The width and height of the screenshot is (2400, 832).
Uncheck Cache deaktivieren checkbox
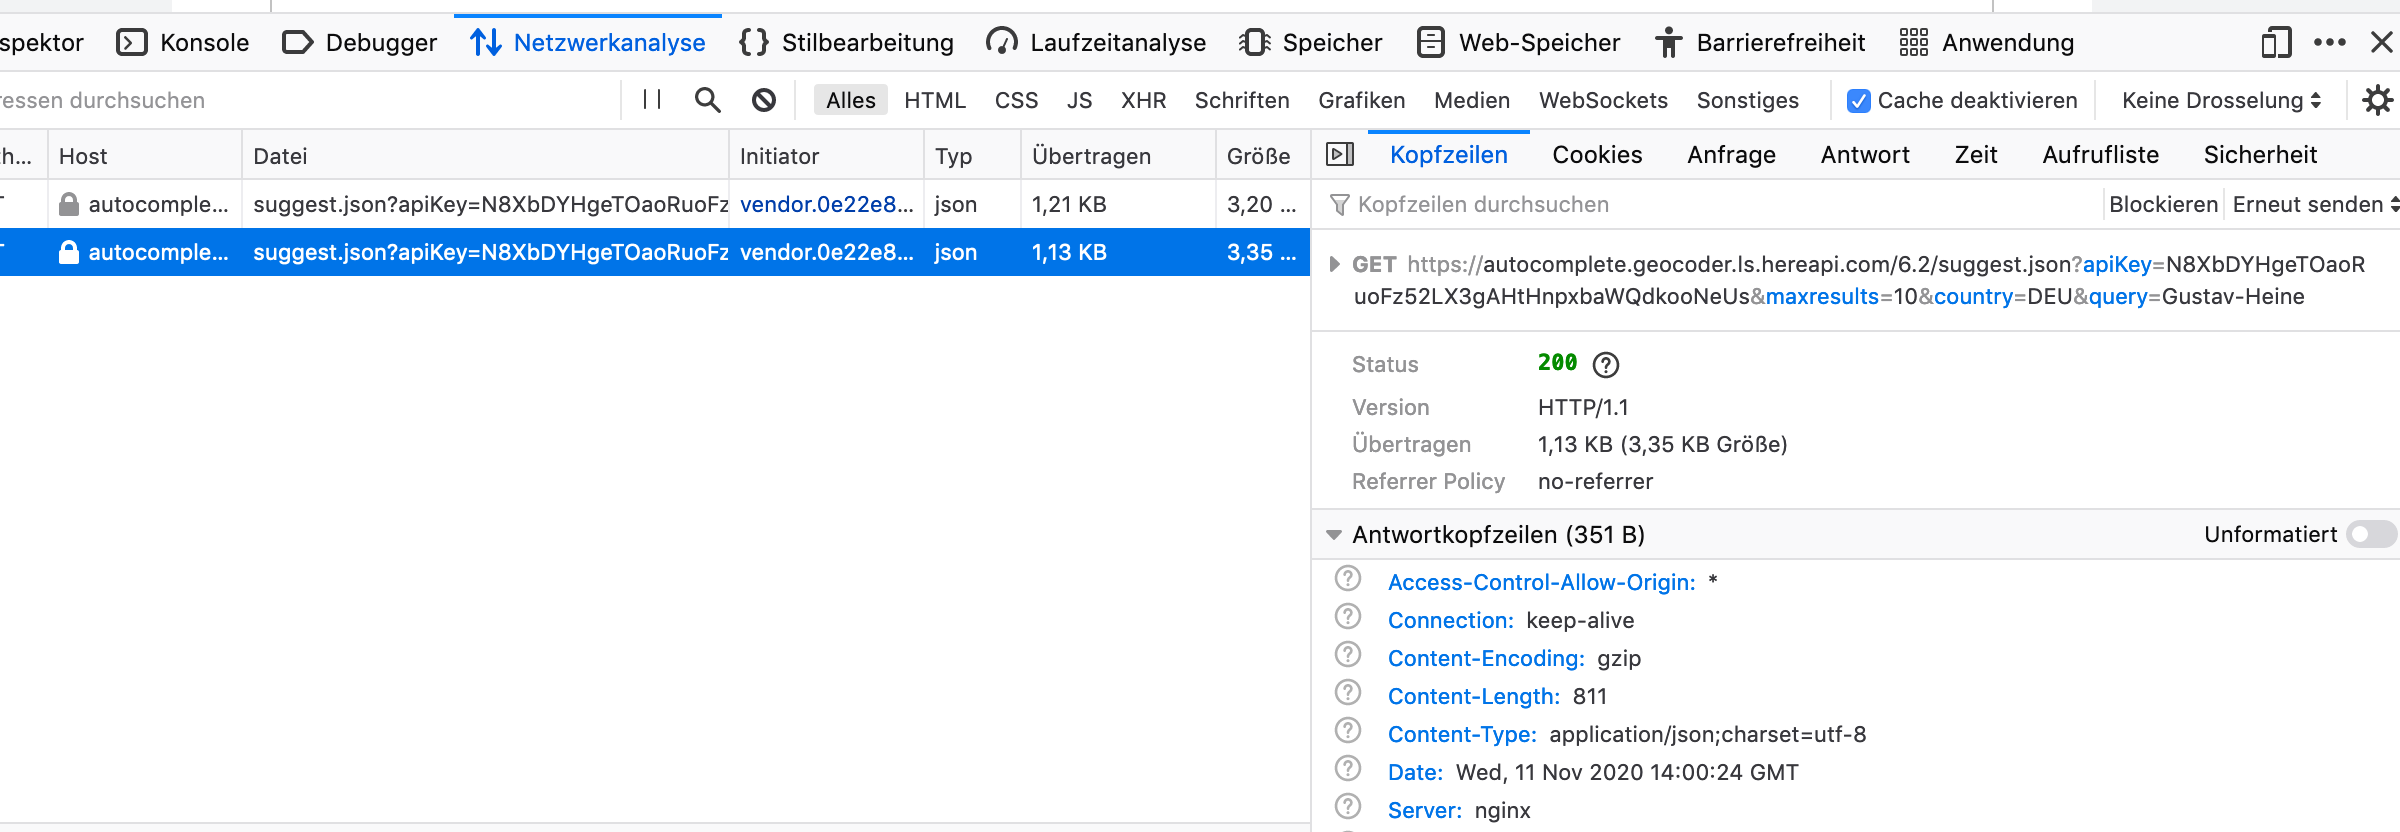(1859, 101)
